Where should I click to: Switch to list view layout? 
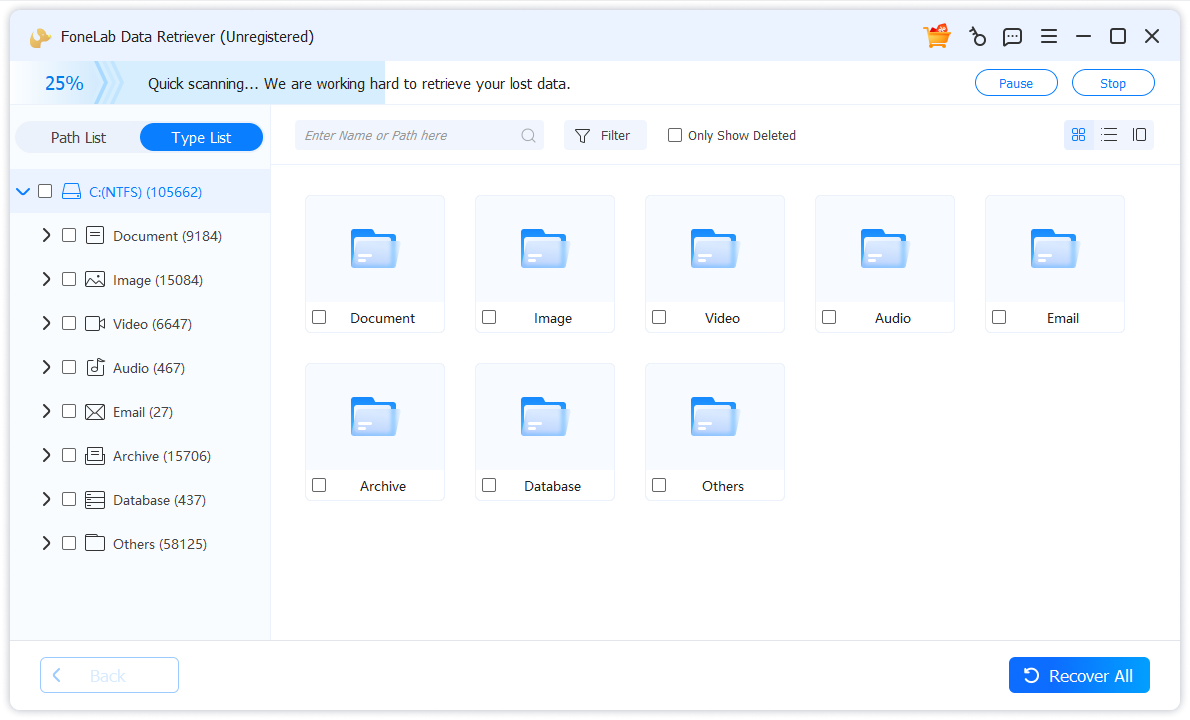1109,135
